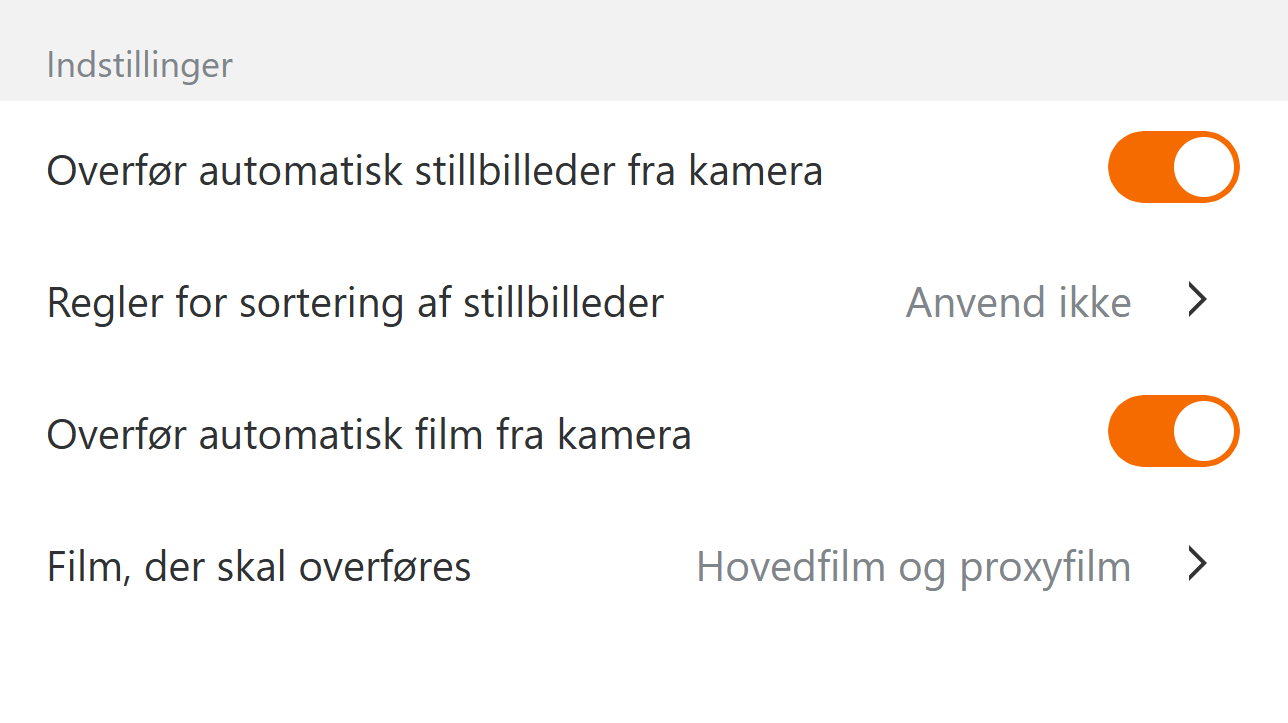This screenshot has width=1288, height=723.
Task: Click the word 'proxyfilm' in film row
Action: pos(1045,567)
